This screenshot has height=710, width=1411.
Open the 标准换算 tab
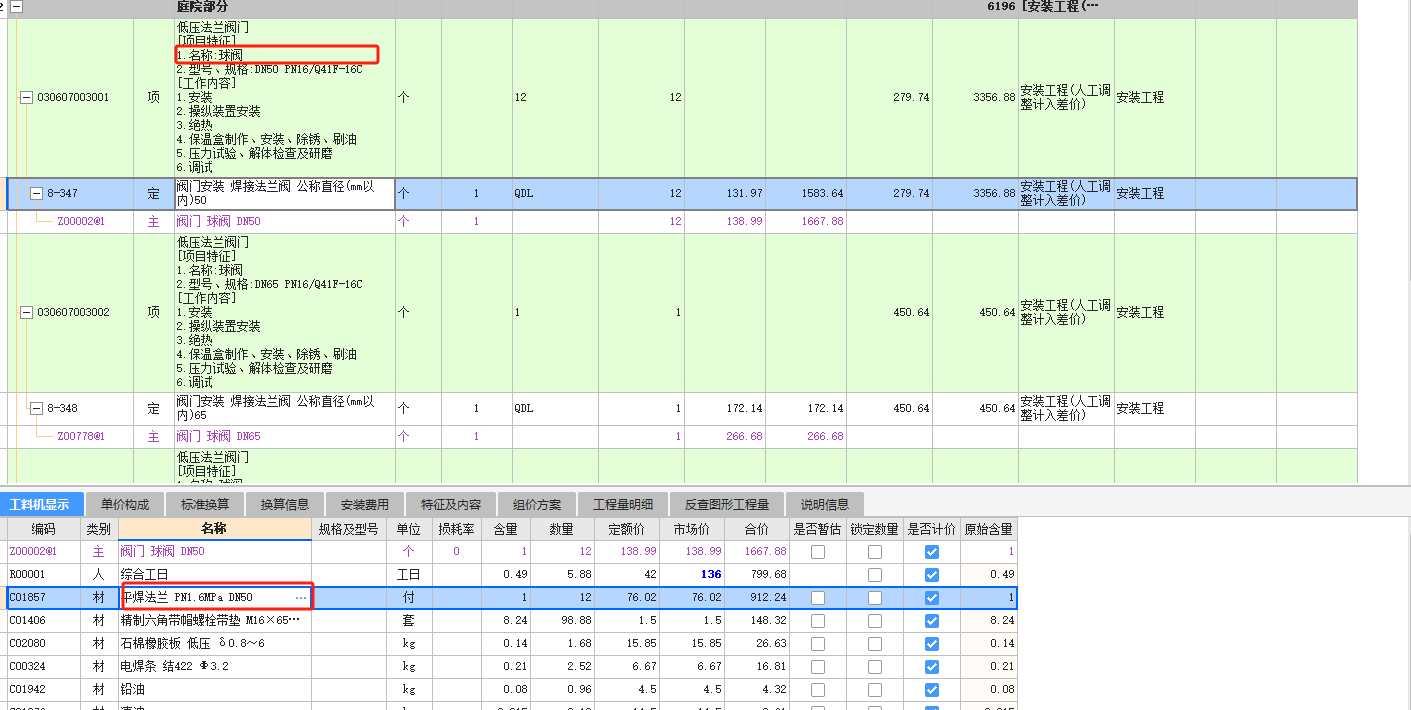[205, 504]
